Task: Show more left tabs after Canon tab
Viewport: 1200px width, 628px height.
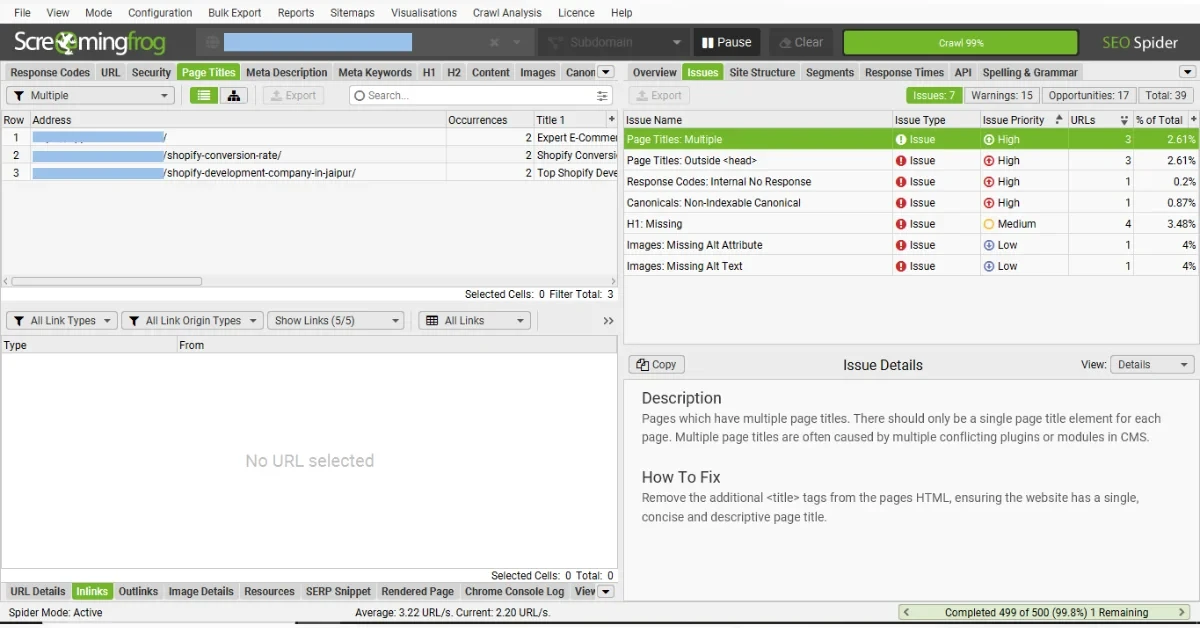Action: [605, 72]
